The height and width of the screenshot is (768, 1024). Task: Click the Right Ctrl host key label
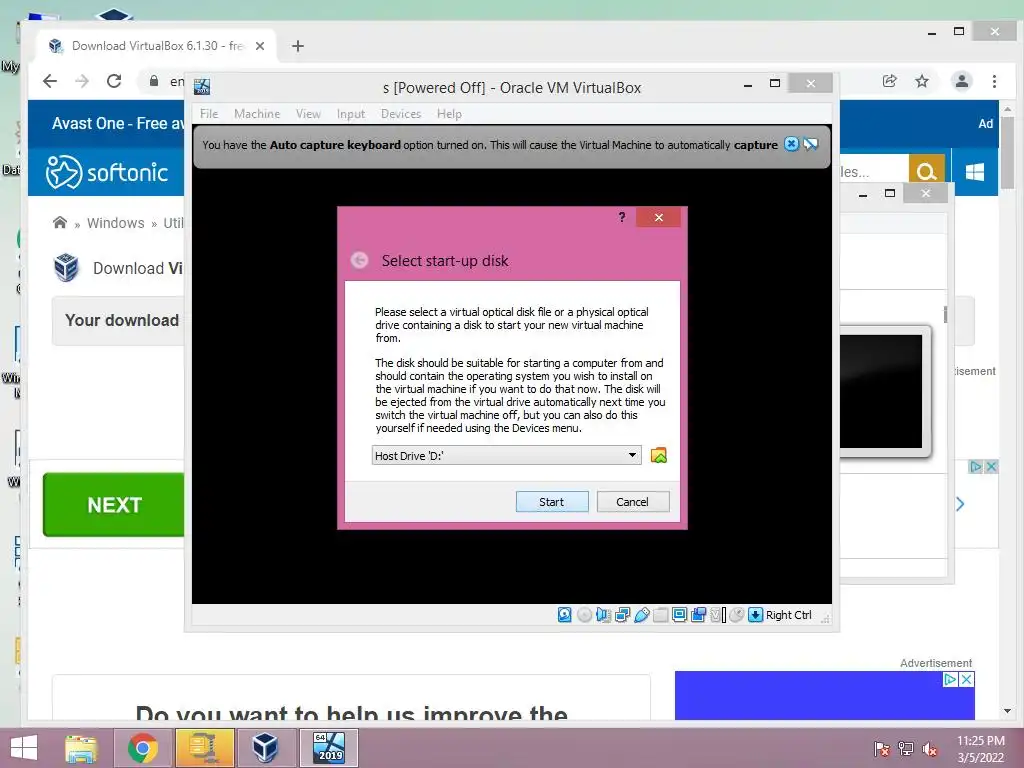pos(788,615)
